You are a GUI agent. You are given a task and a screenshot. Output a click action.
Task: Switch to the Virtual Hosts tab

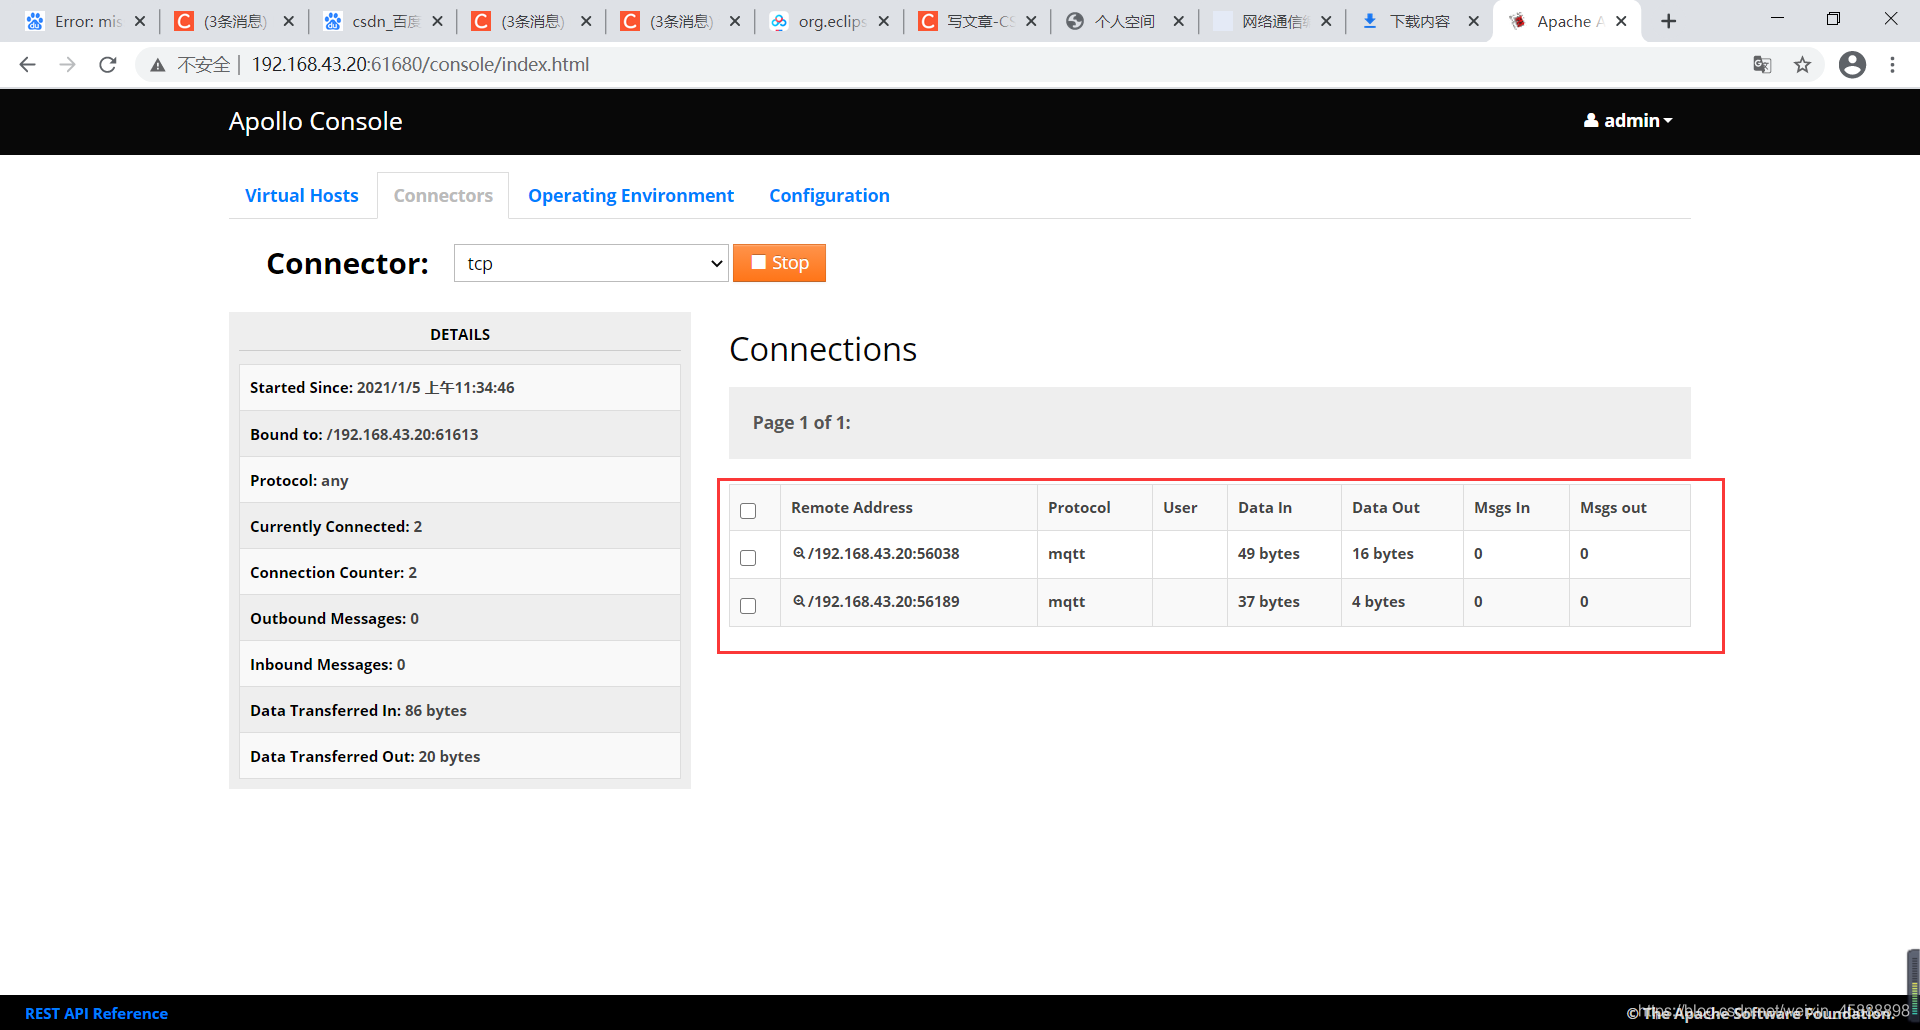(301, 195)
